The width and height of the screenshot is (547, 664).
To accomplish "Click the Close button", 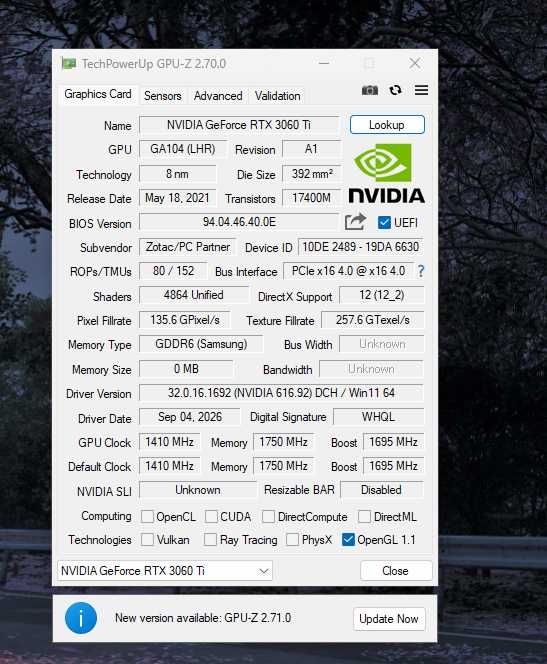I will click(x=396, y=571).
